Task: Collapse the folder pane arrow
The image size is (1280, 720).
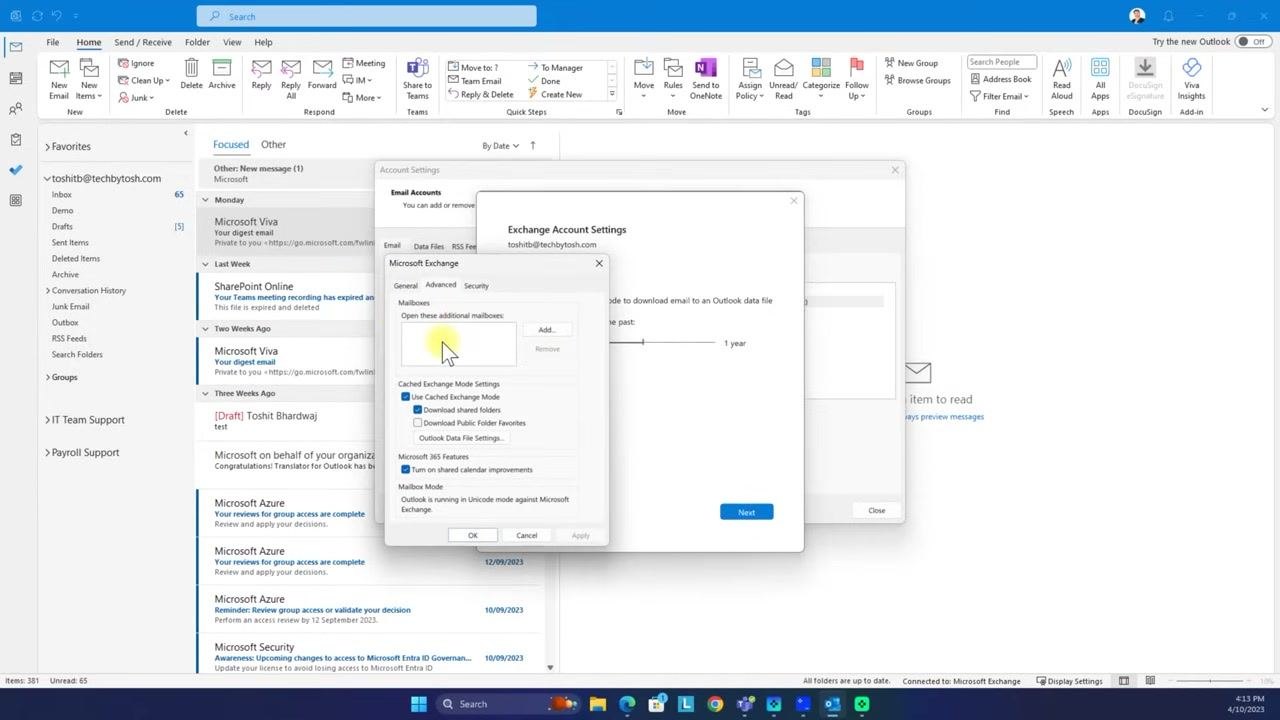Action: (x=185, y=133)
